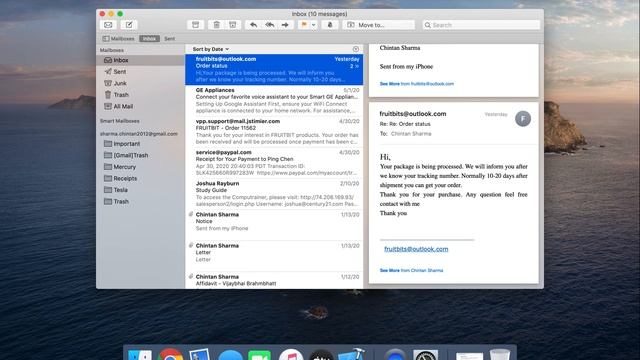Image resolution: width=640 pixels, height=360 pixels.
Task: Click See More from Chintan Sharma link
Action: tap(411, 270)
